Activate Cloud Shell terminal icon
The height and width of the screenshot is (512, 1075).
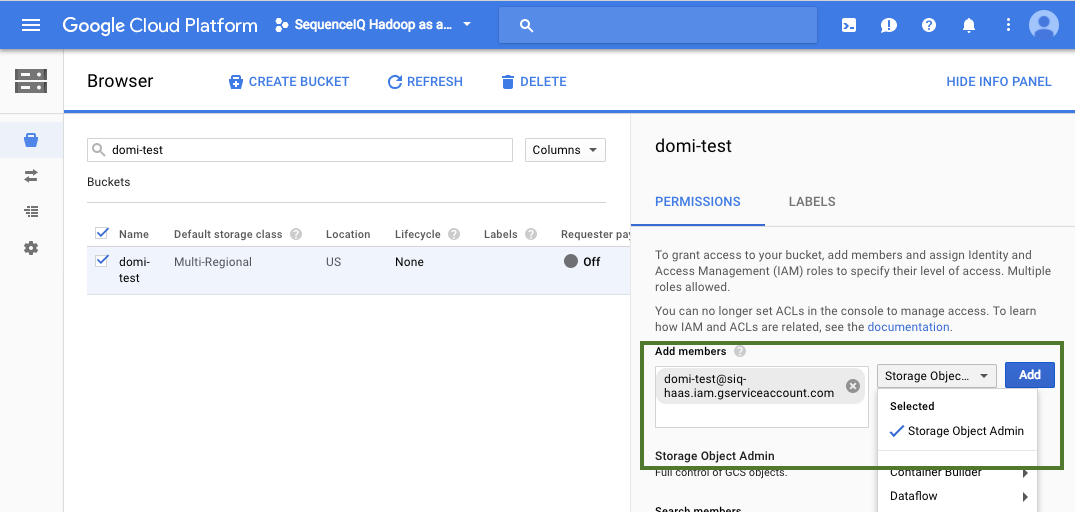pos(849,25)
